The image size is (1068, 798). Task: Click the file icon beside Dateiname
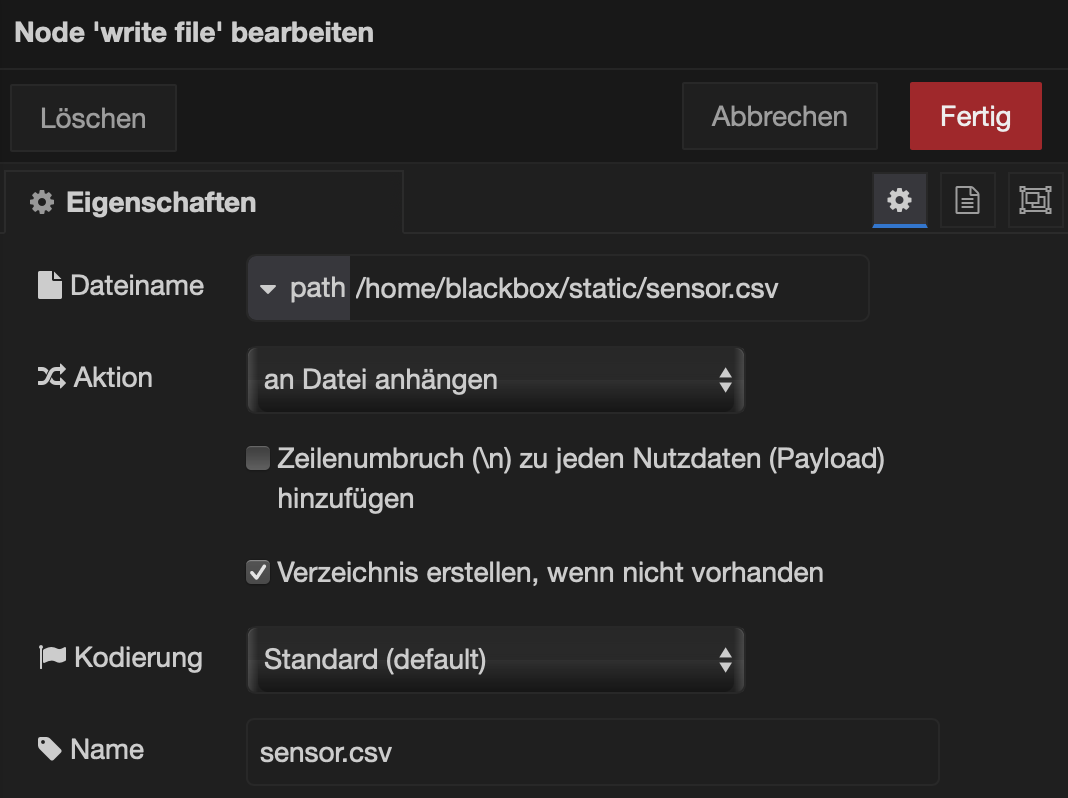[x=49, y=286]
